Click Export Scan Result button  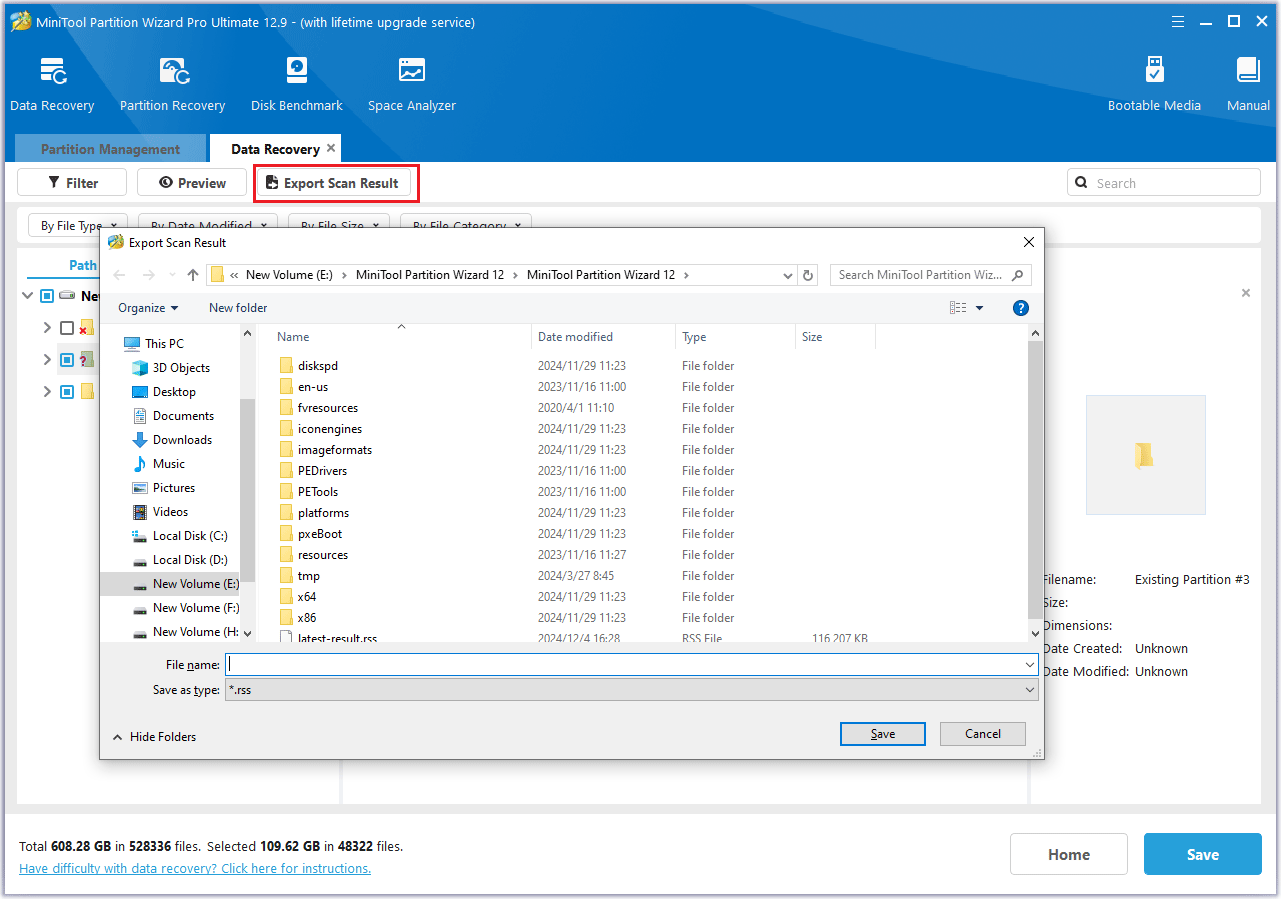click(x=333, y=183)
